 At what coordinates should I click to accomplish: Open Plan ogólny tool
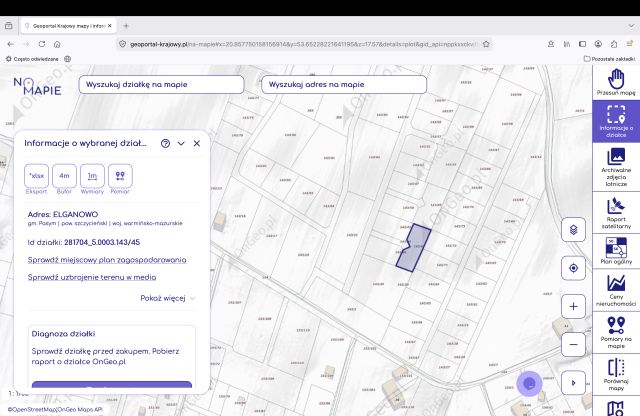click(x=616, y=251)
